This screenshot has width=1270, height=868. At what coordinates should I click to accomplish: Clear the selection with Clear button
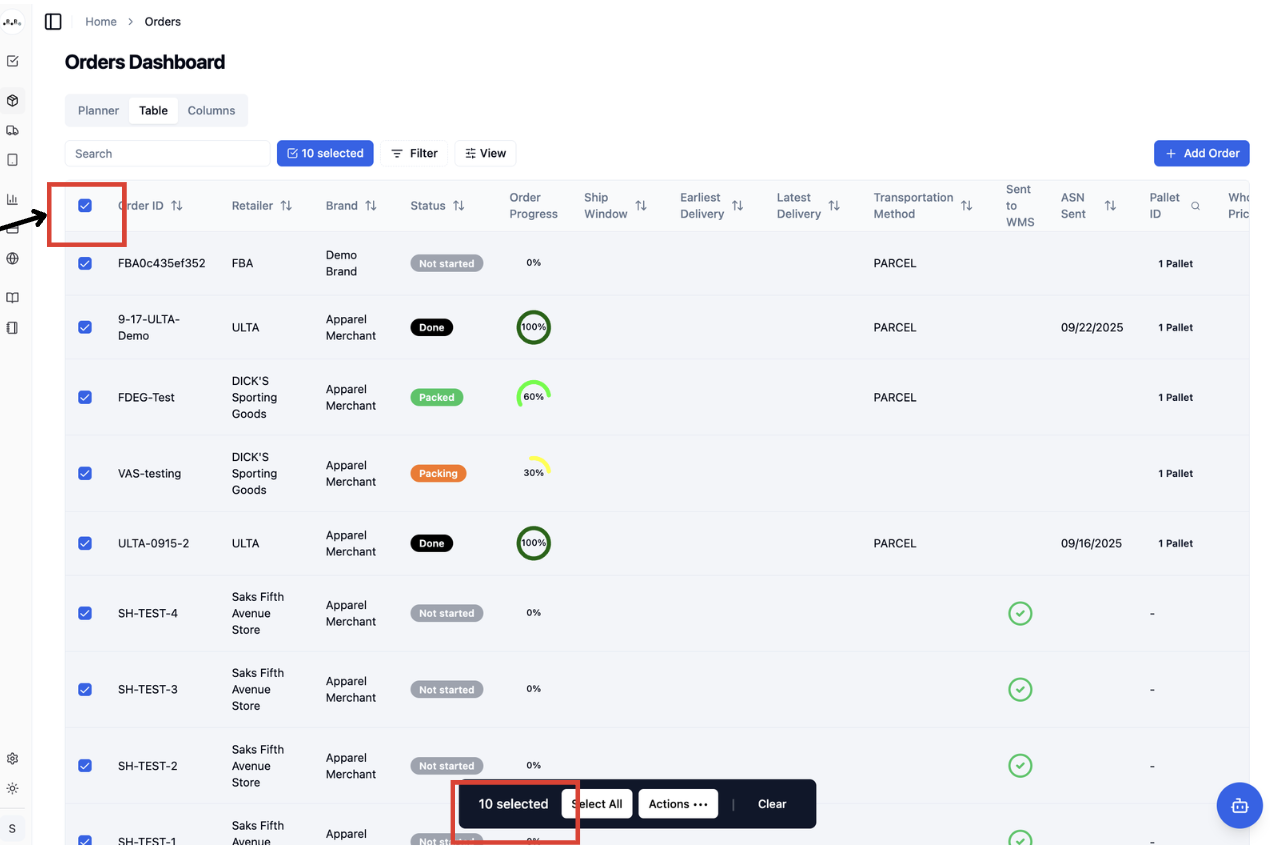tap(772, 804)
